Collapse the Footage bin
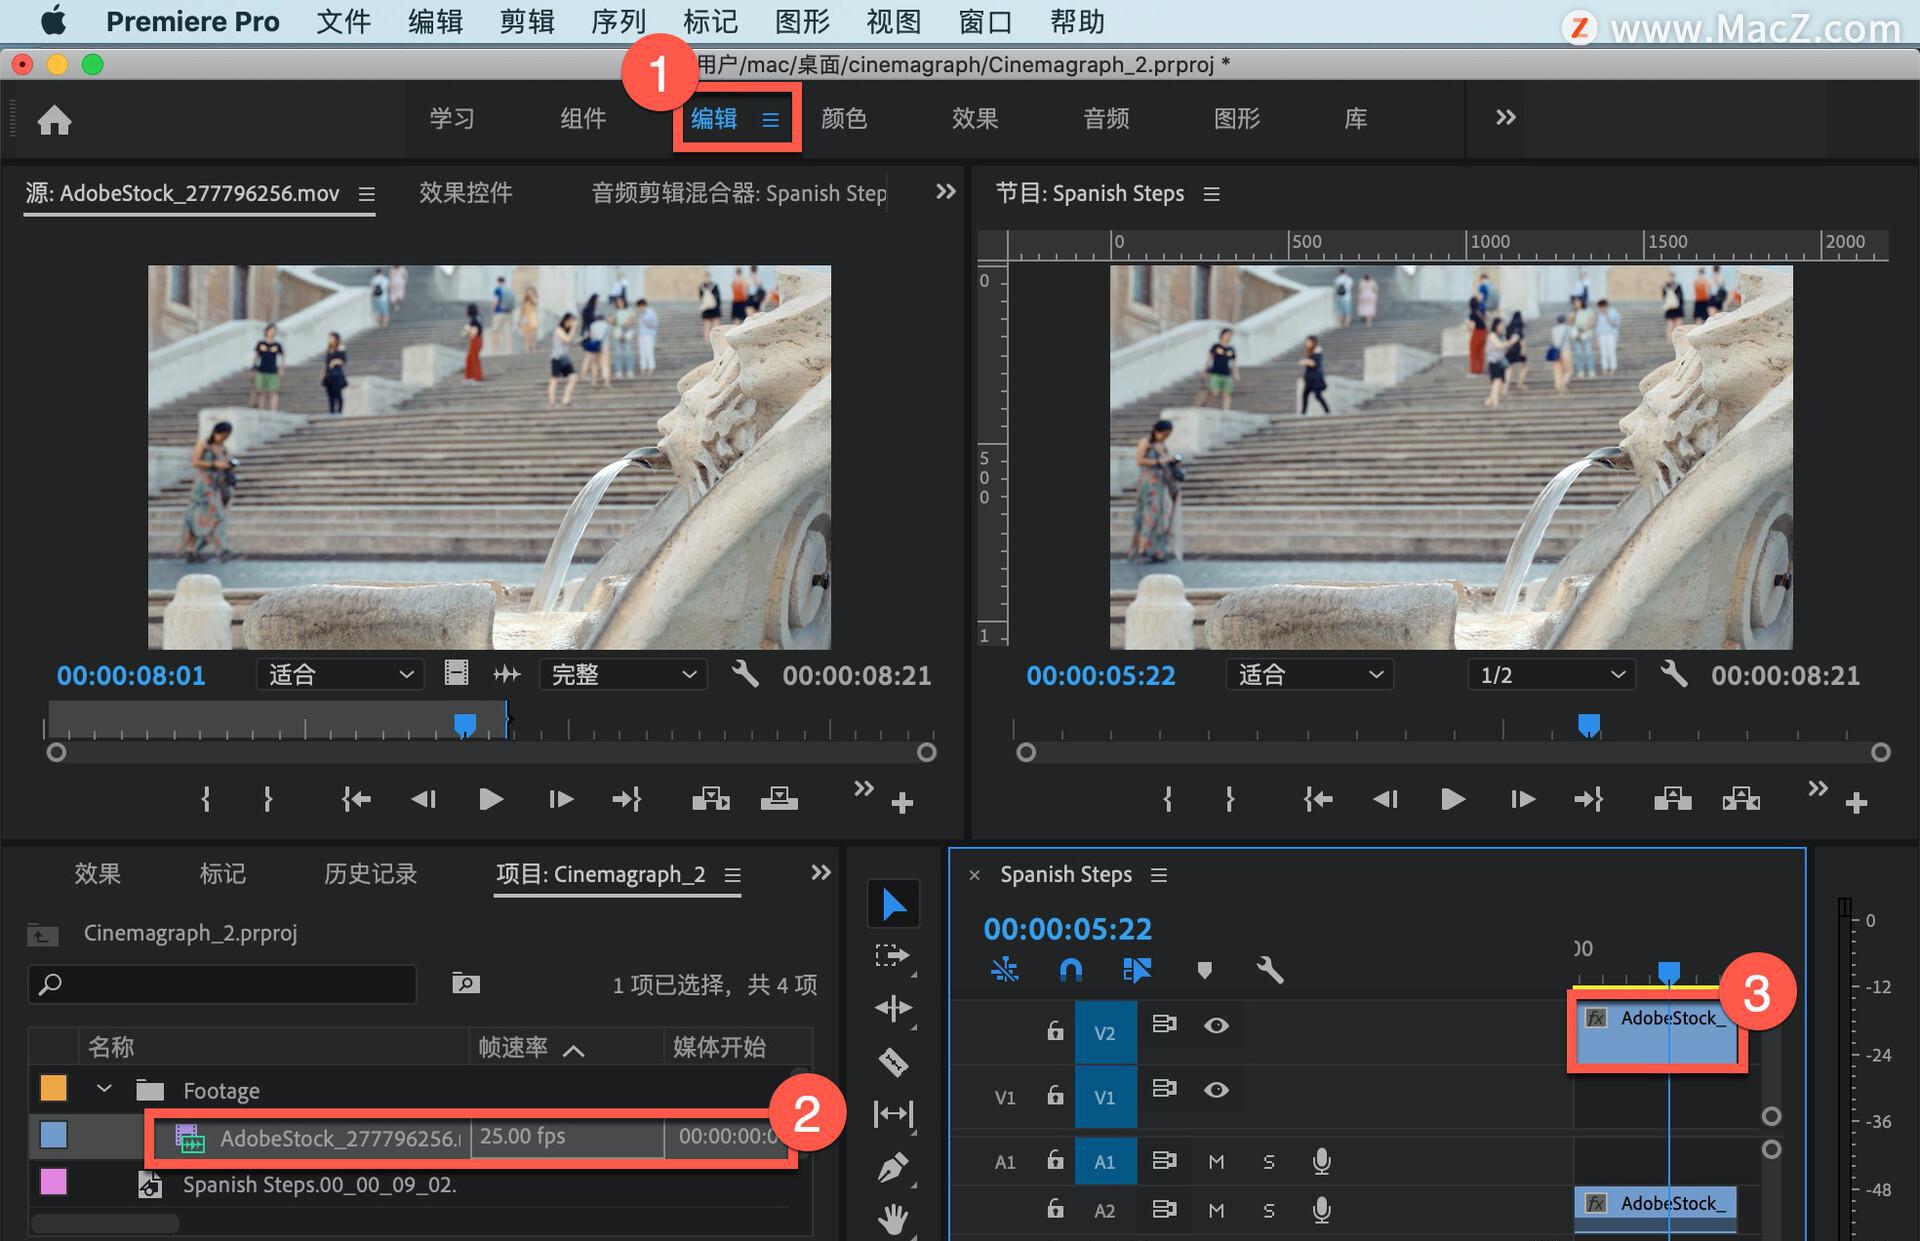This screenshot has width=1920, height=1241. click(104, 1088)
